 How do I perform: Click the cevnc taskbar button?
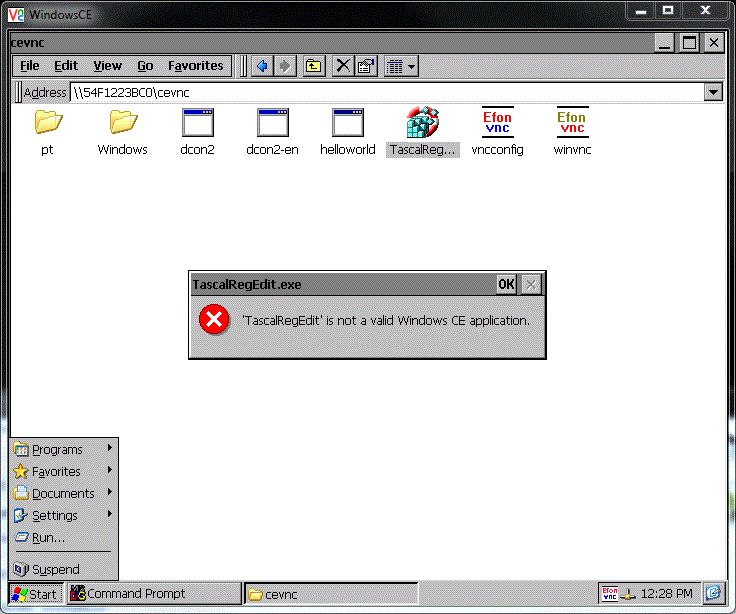(331, 594)
